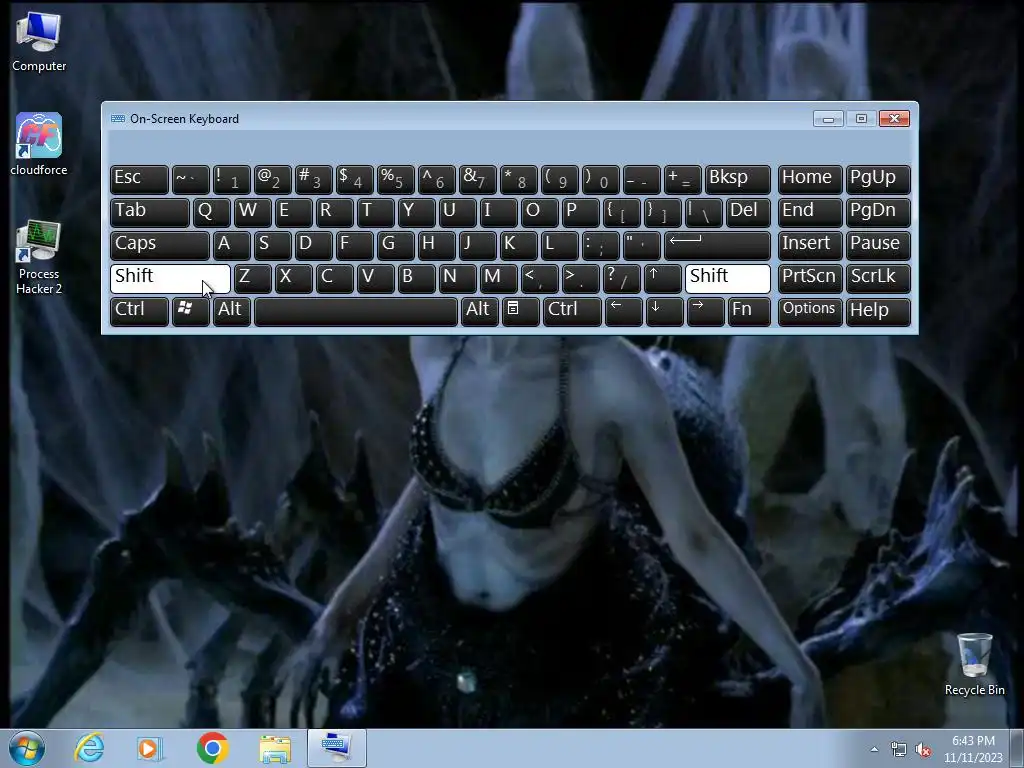The width and height of the screenshot is (1024, 768).
Task: Click the tilde key
Action: click(x=190, y=180)
